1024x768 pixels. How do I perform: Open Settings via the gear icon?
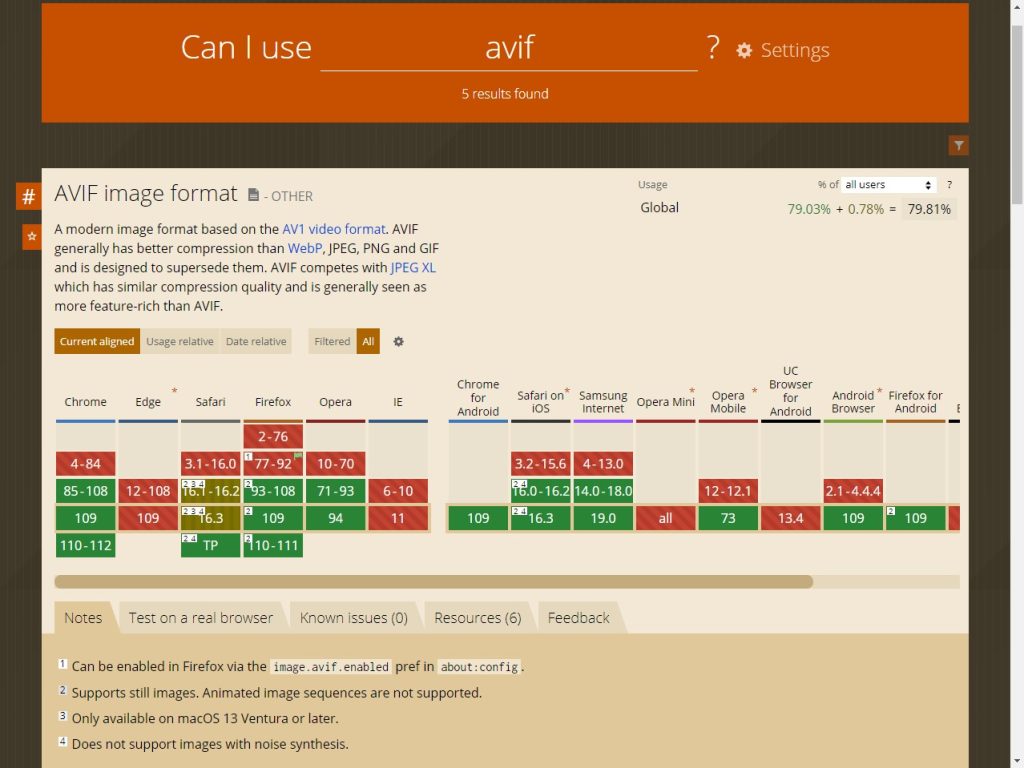[744, 50]
